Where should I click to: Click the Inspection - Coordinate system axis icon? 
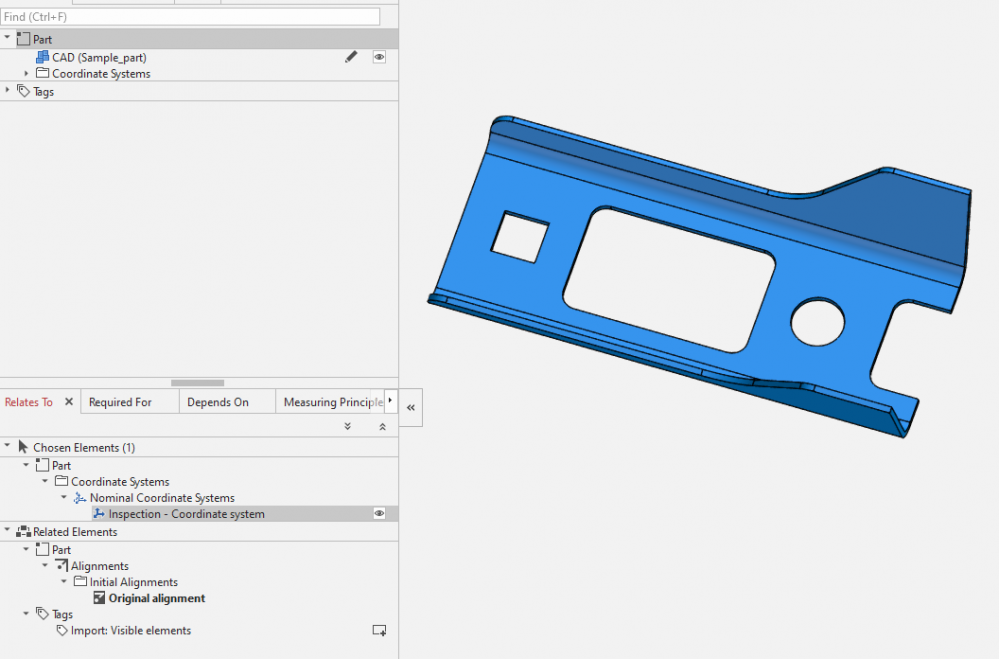(x=98, y=514)
